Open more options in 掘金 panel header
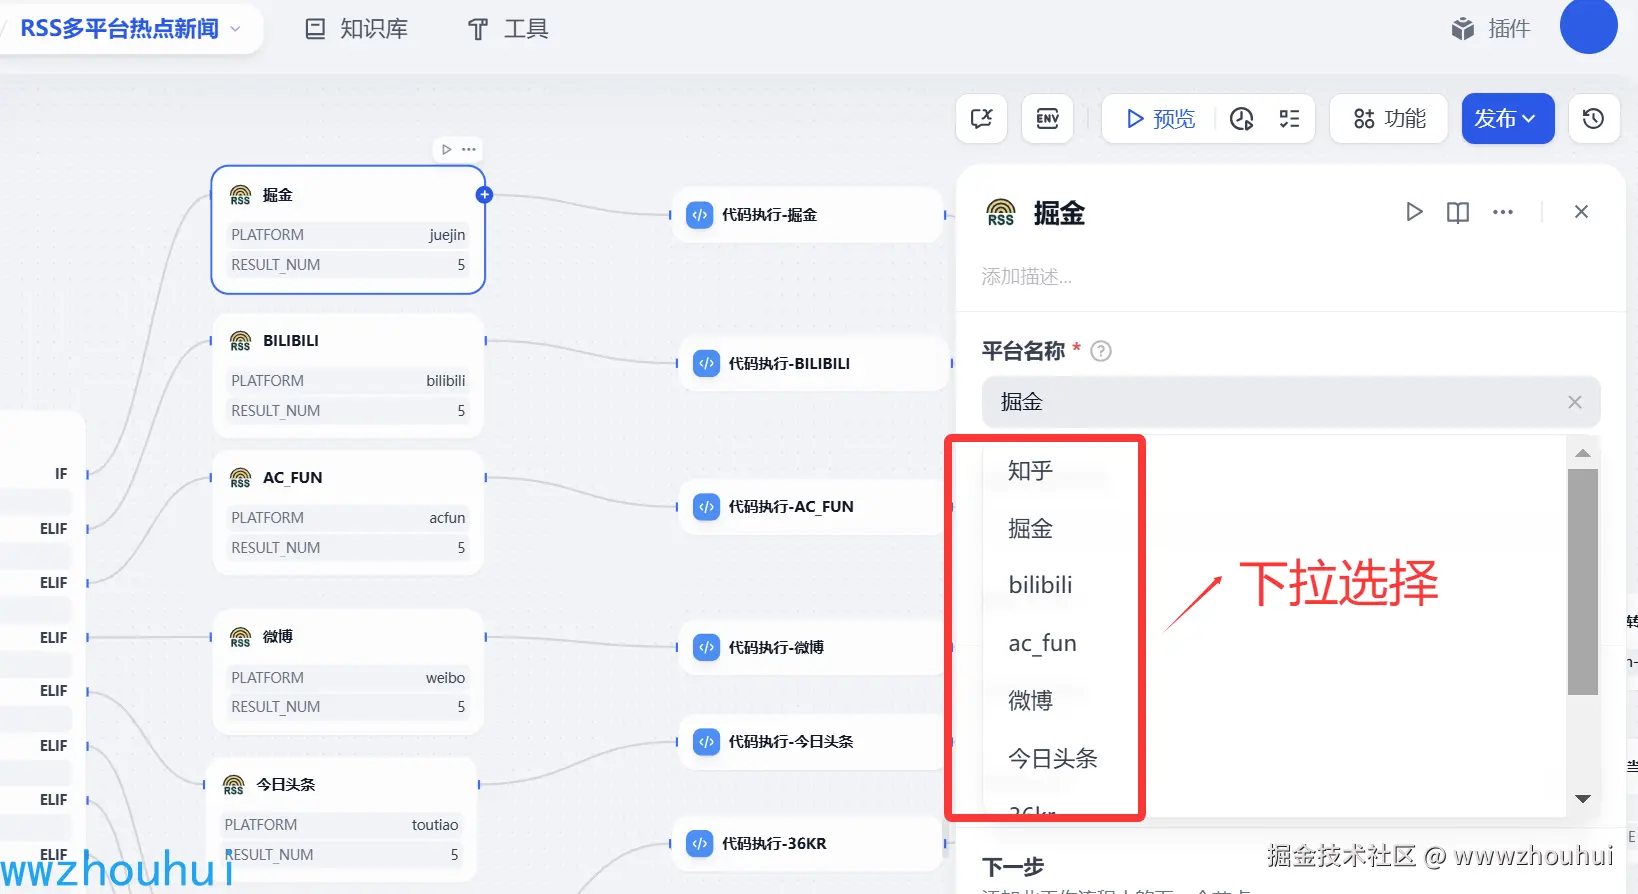The image size is (1638, 894). click(x=1502, y=212)
